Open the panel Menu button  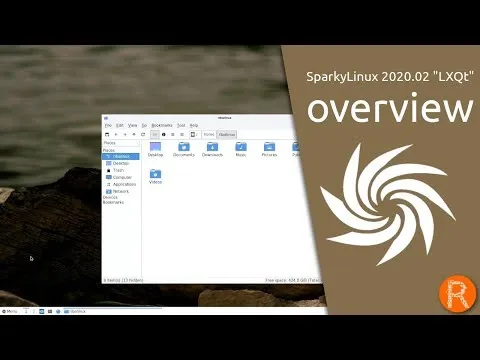pyautogui.click(x=10, y=311)
